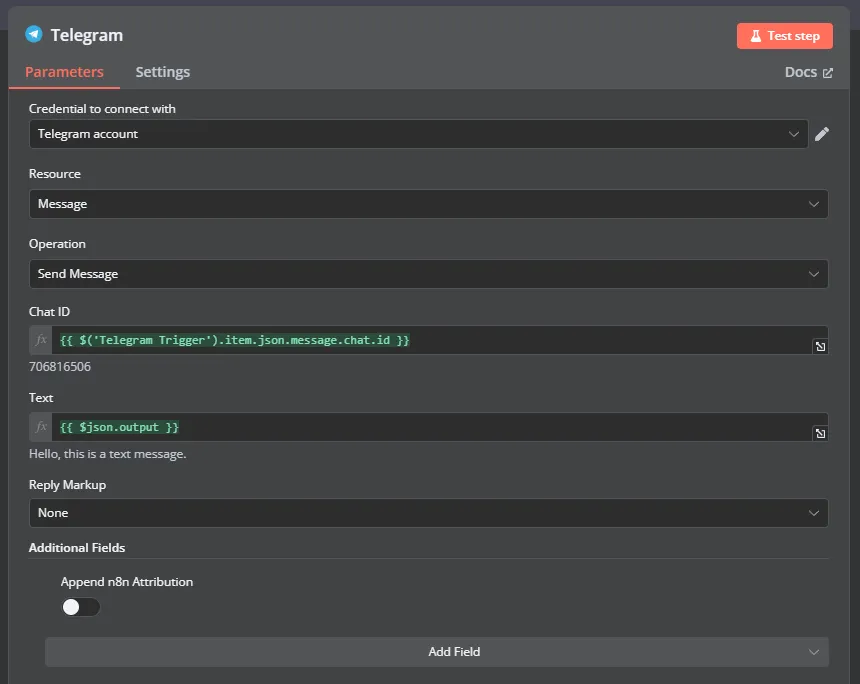Click the Telegram node title

point(87,35)
